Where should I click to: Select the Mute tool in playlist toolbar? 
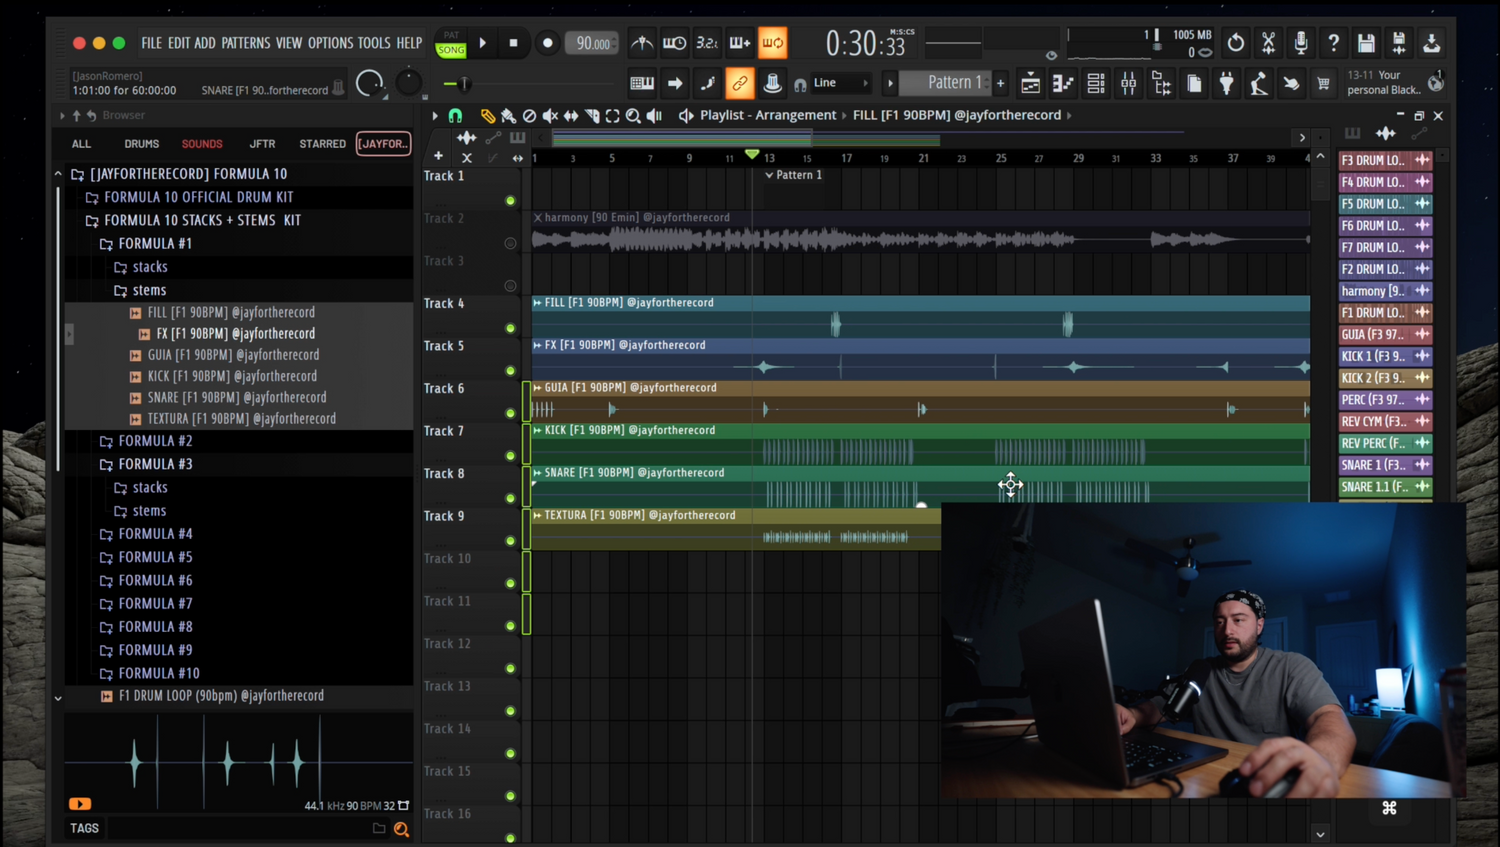(x=550, y=116)
